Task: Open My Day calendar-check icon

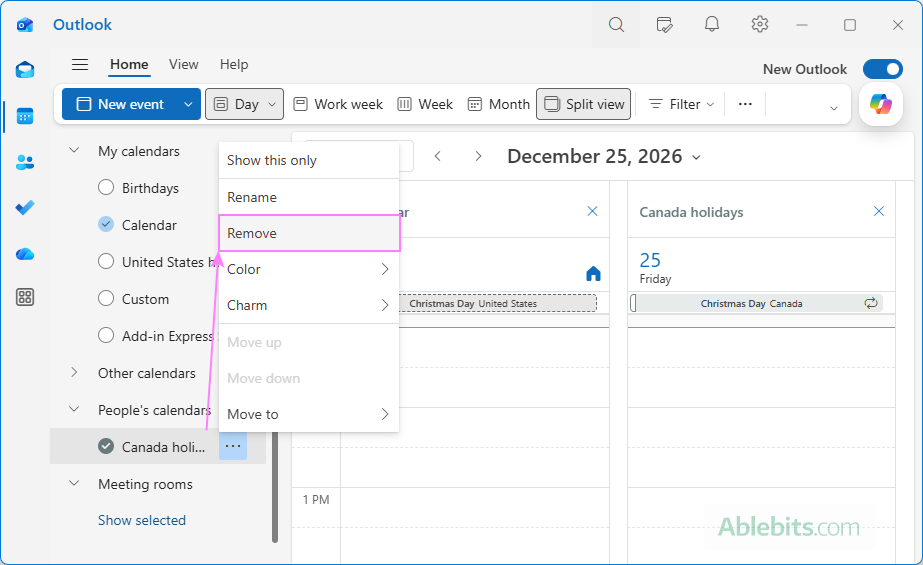Action: 664,25
